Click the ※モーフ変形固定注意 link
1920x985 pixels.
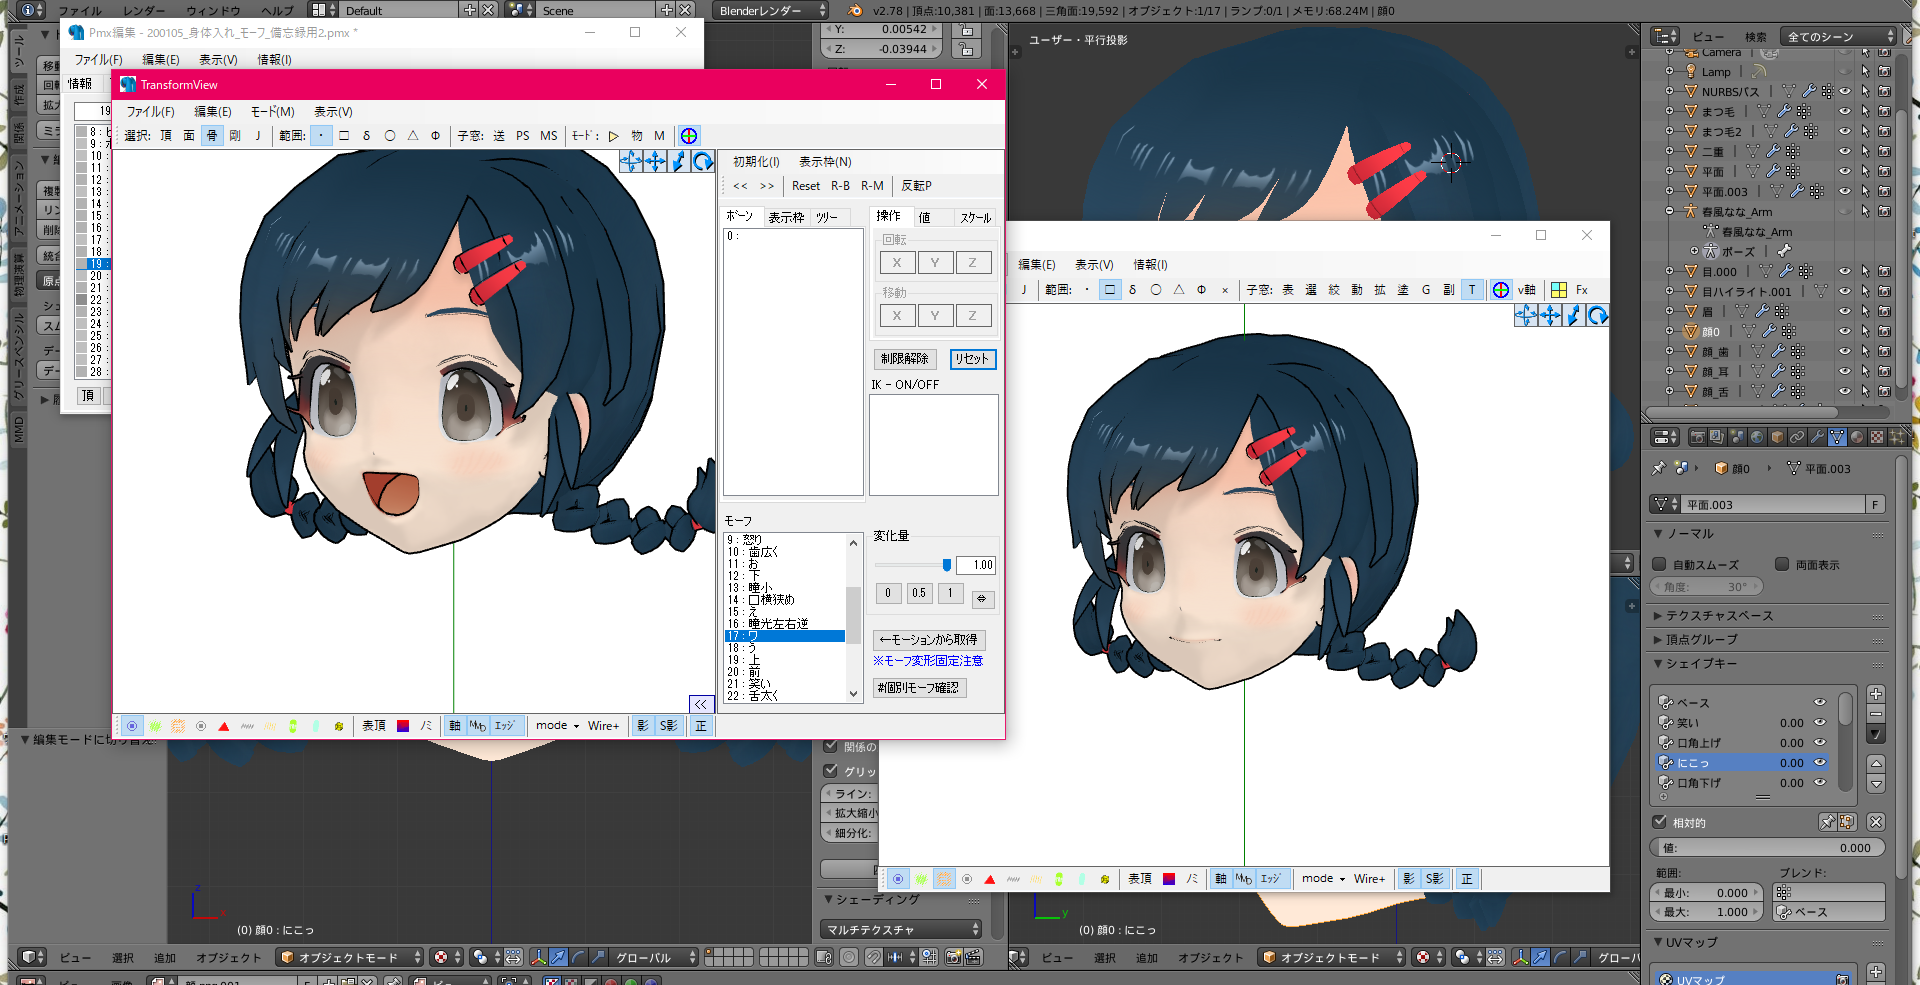point(928,661)
